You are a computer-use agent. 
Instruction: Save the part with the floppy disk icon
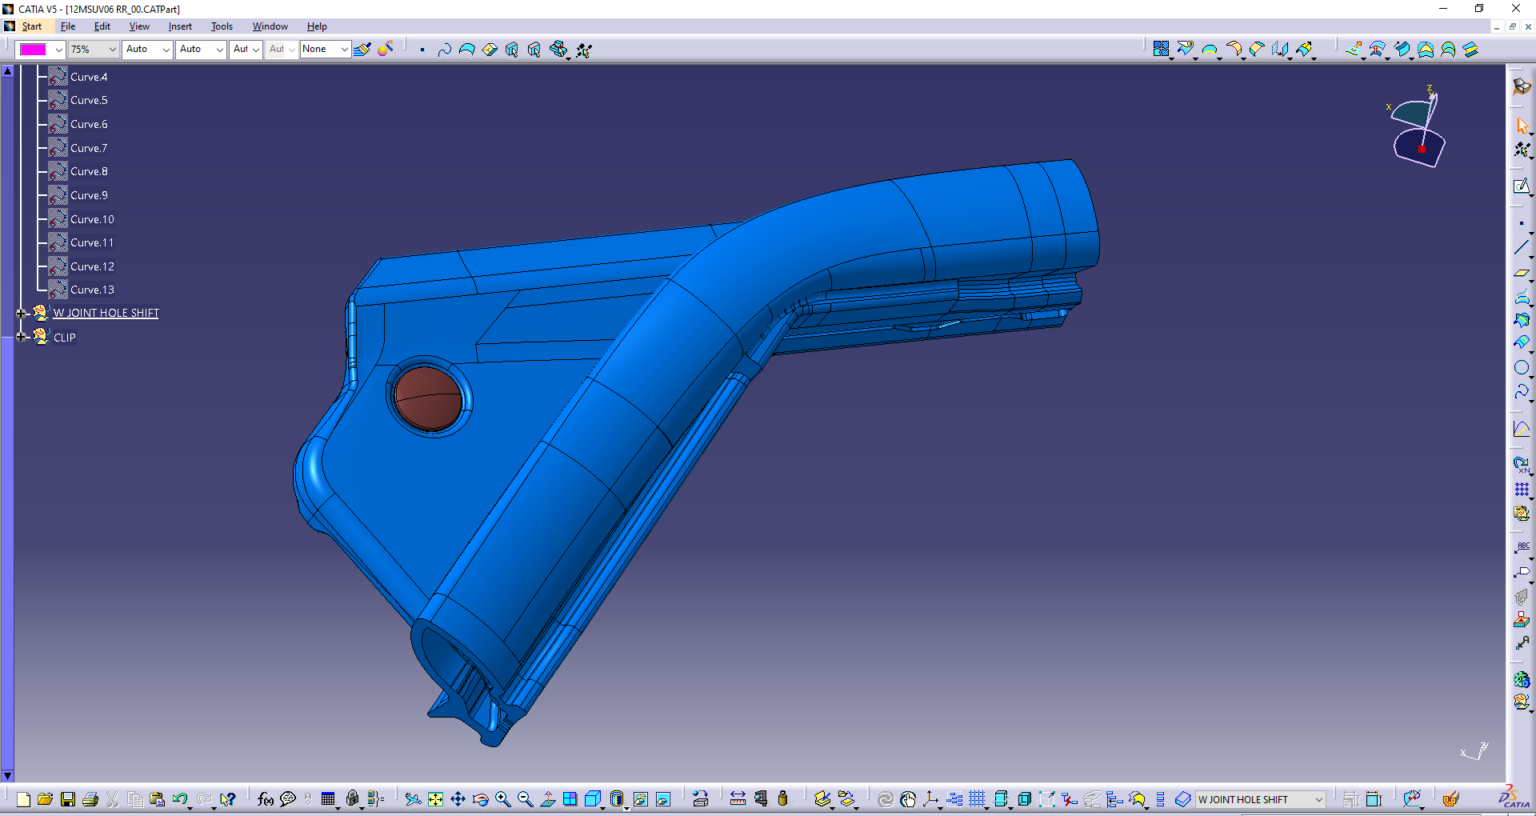[x=68, y=799]
